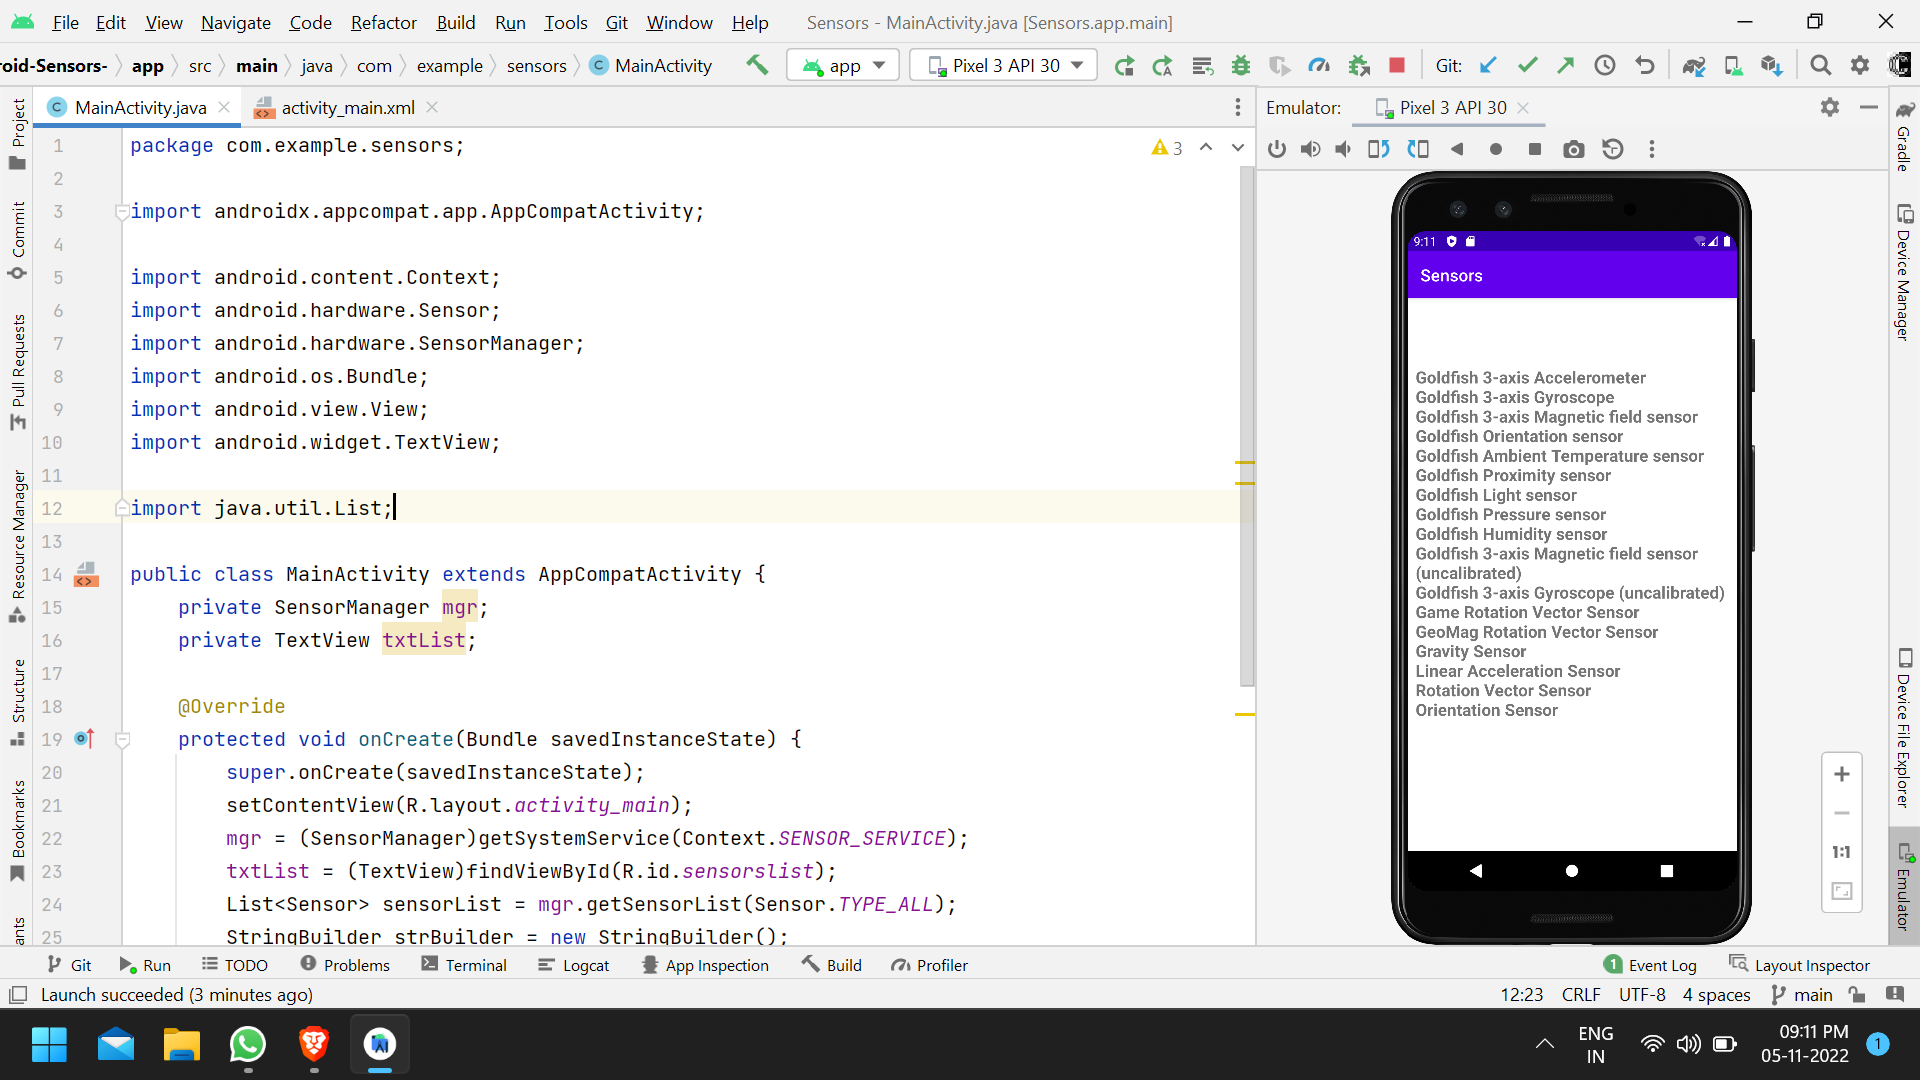Screen dimensions: 1920x1080
Task: Collapse the onCreate method fold marker
Action: click(x=123, y=740)
